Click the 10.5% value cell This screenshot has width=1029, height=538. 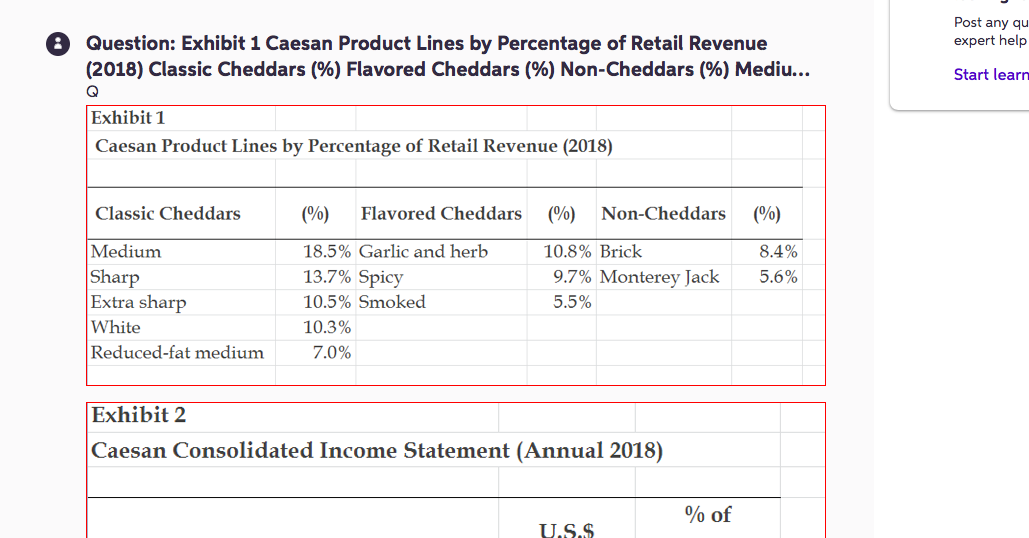[x=327, y=302]
